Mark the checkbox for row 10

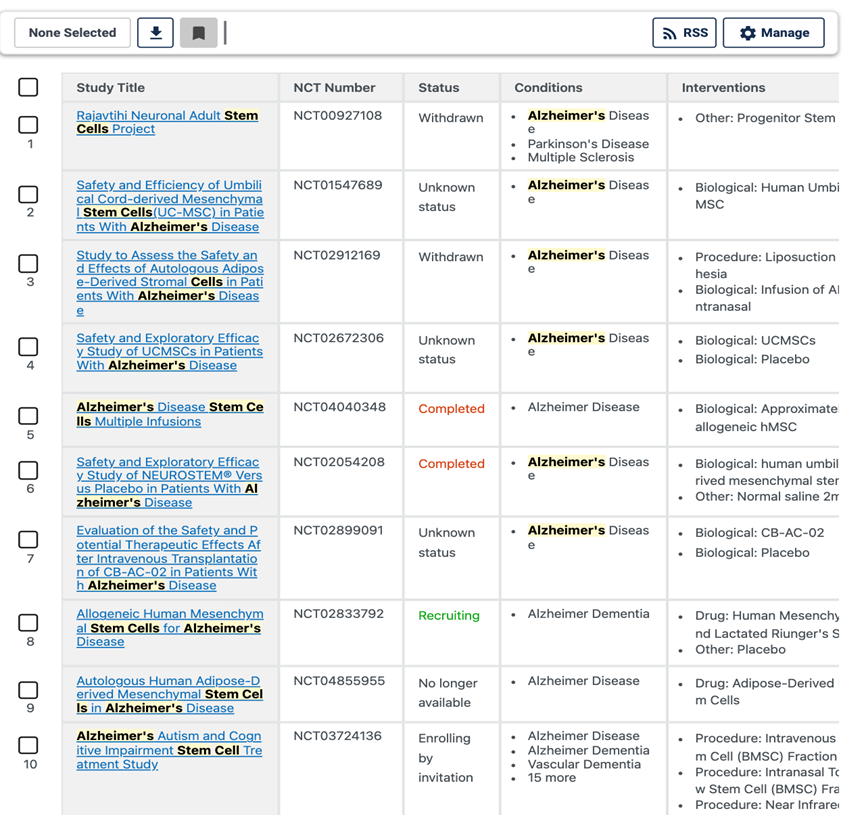[29, 745]
